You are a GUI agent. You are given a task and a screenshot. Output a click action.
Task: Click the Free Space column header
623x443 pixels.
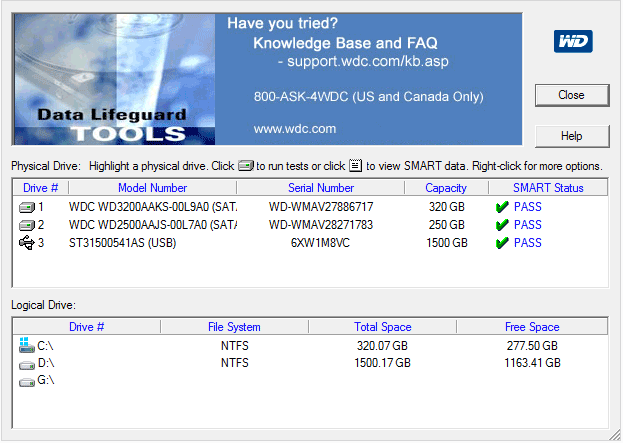click(x=531, y=327)
